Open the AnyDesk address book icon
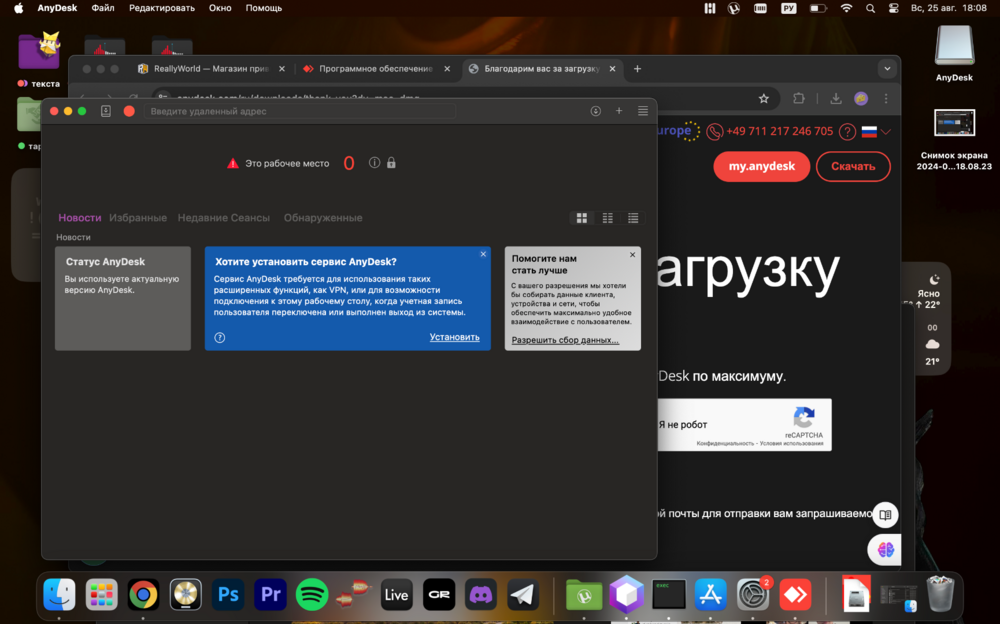Viewport: 1000px width, 624px height. click(x=106, y=111)
